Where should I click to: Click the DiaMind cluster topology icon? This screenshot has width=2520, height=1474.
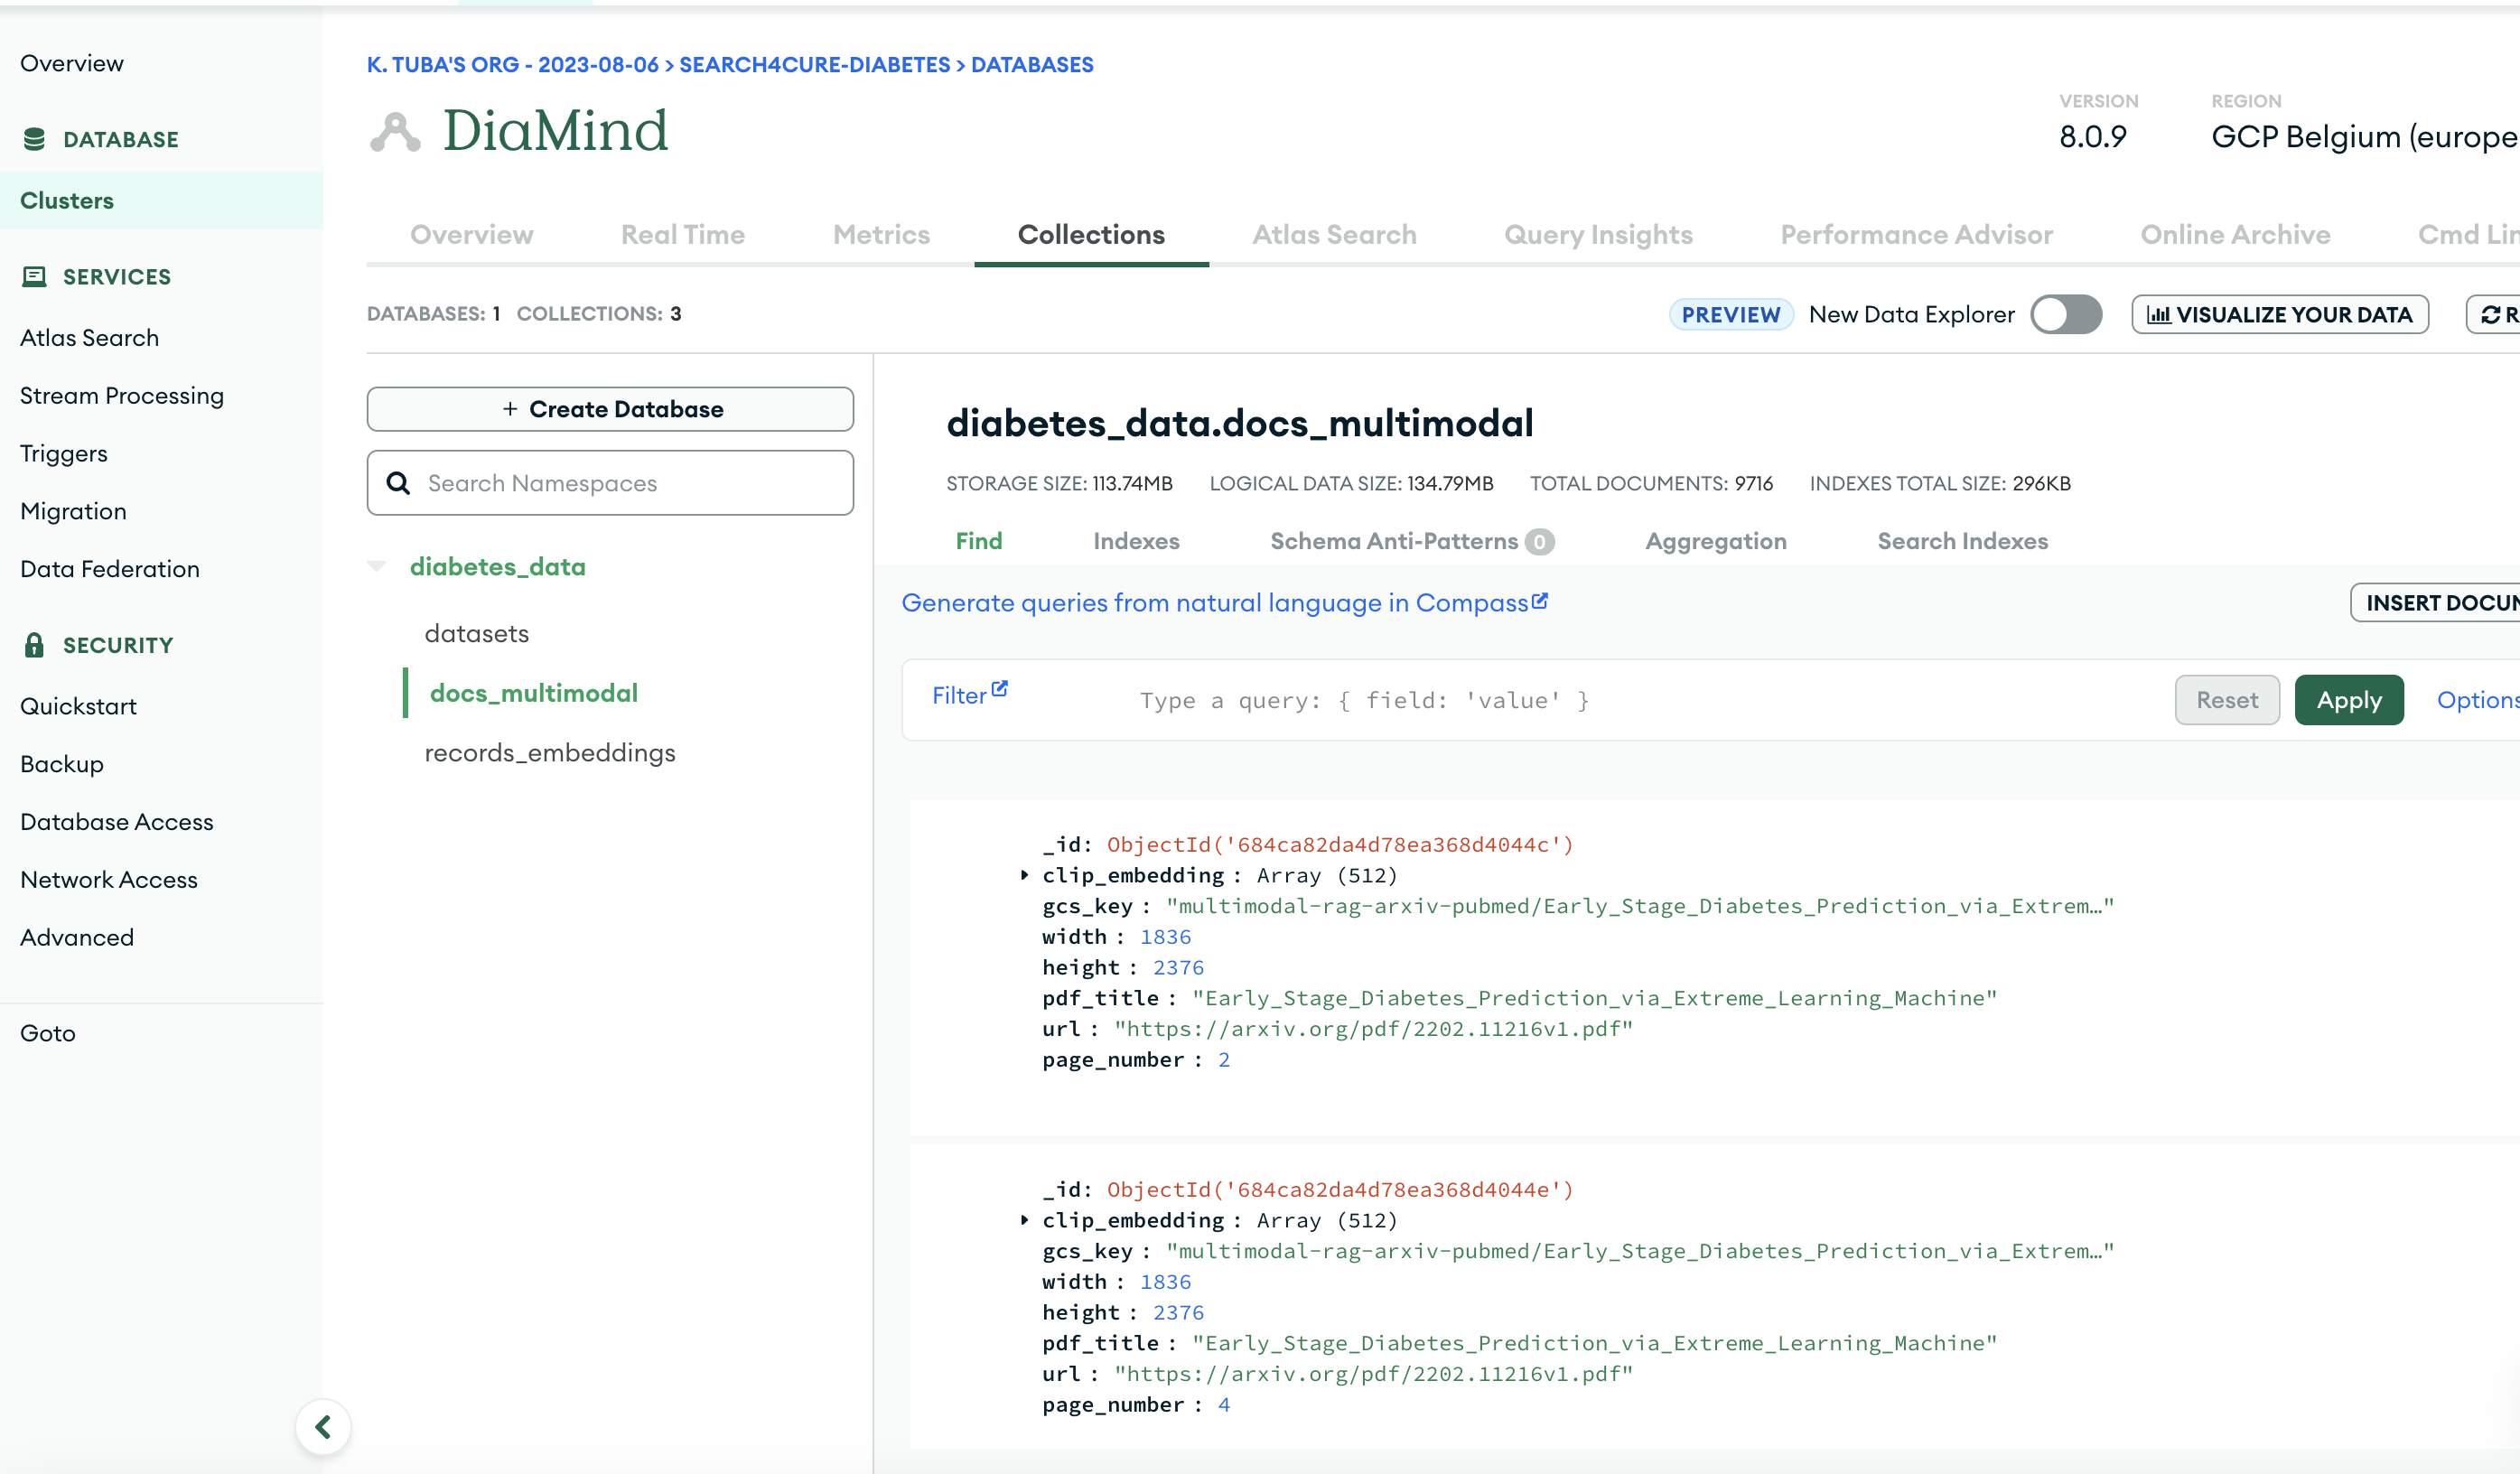pos(396,132)
